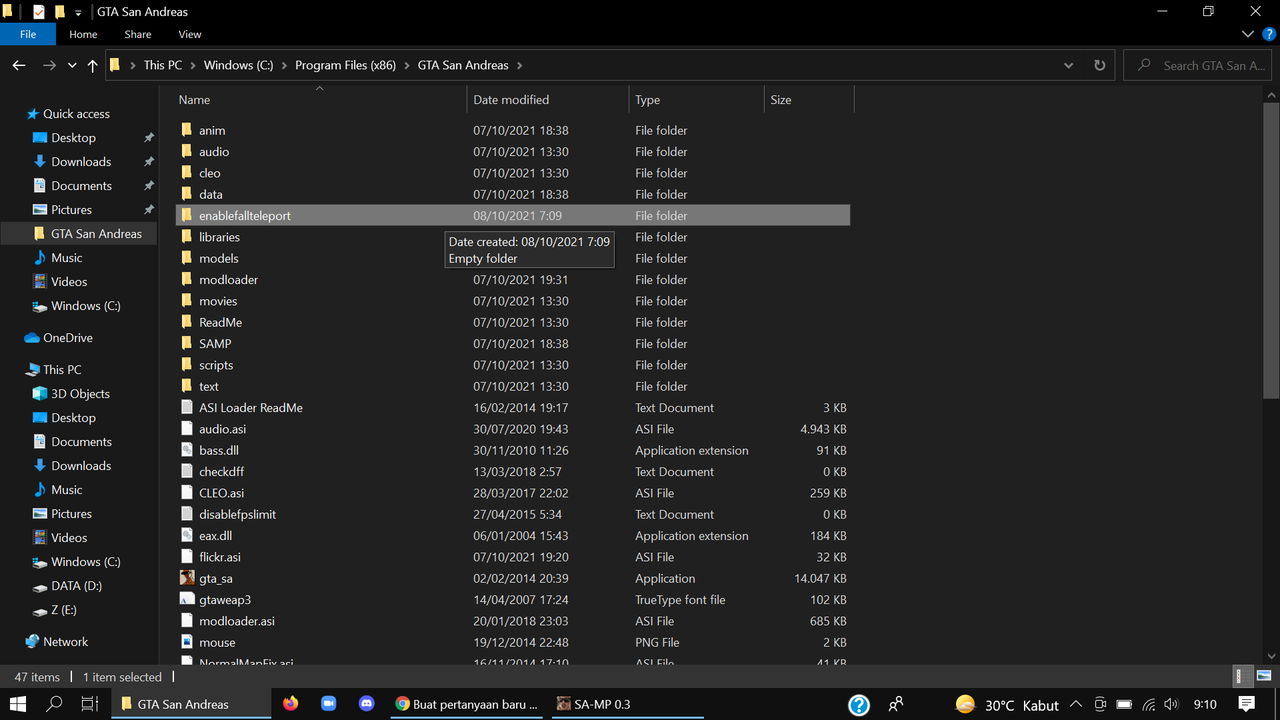Open the recent locations dropdown arrow
The image size is (1280, 720).
click(x=72, y=65)
